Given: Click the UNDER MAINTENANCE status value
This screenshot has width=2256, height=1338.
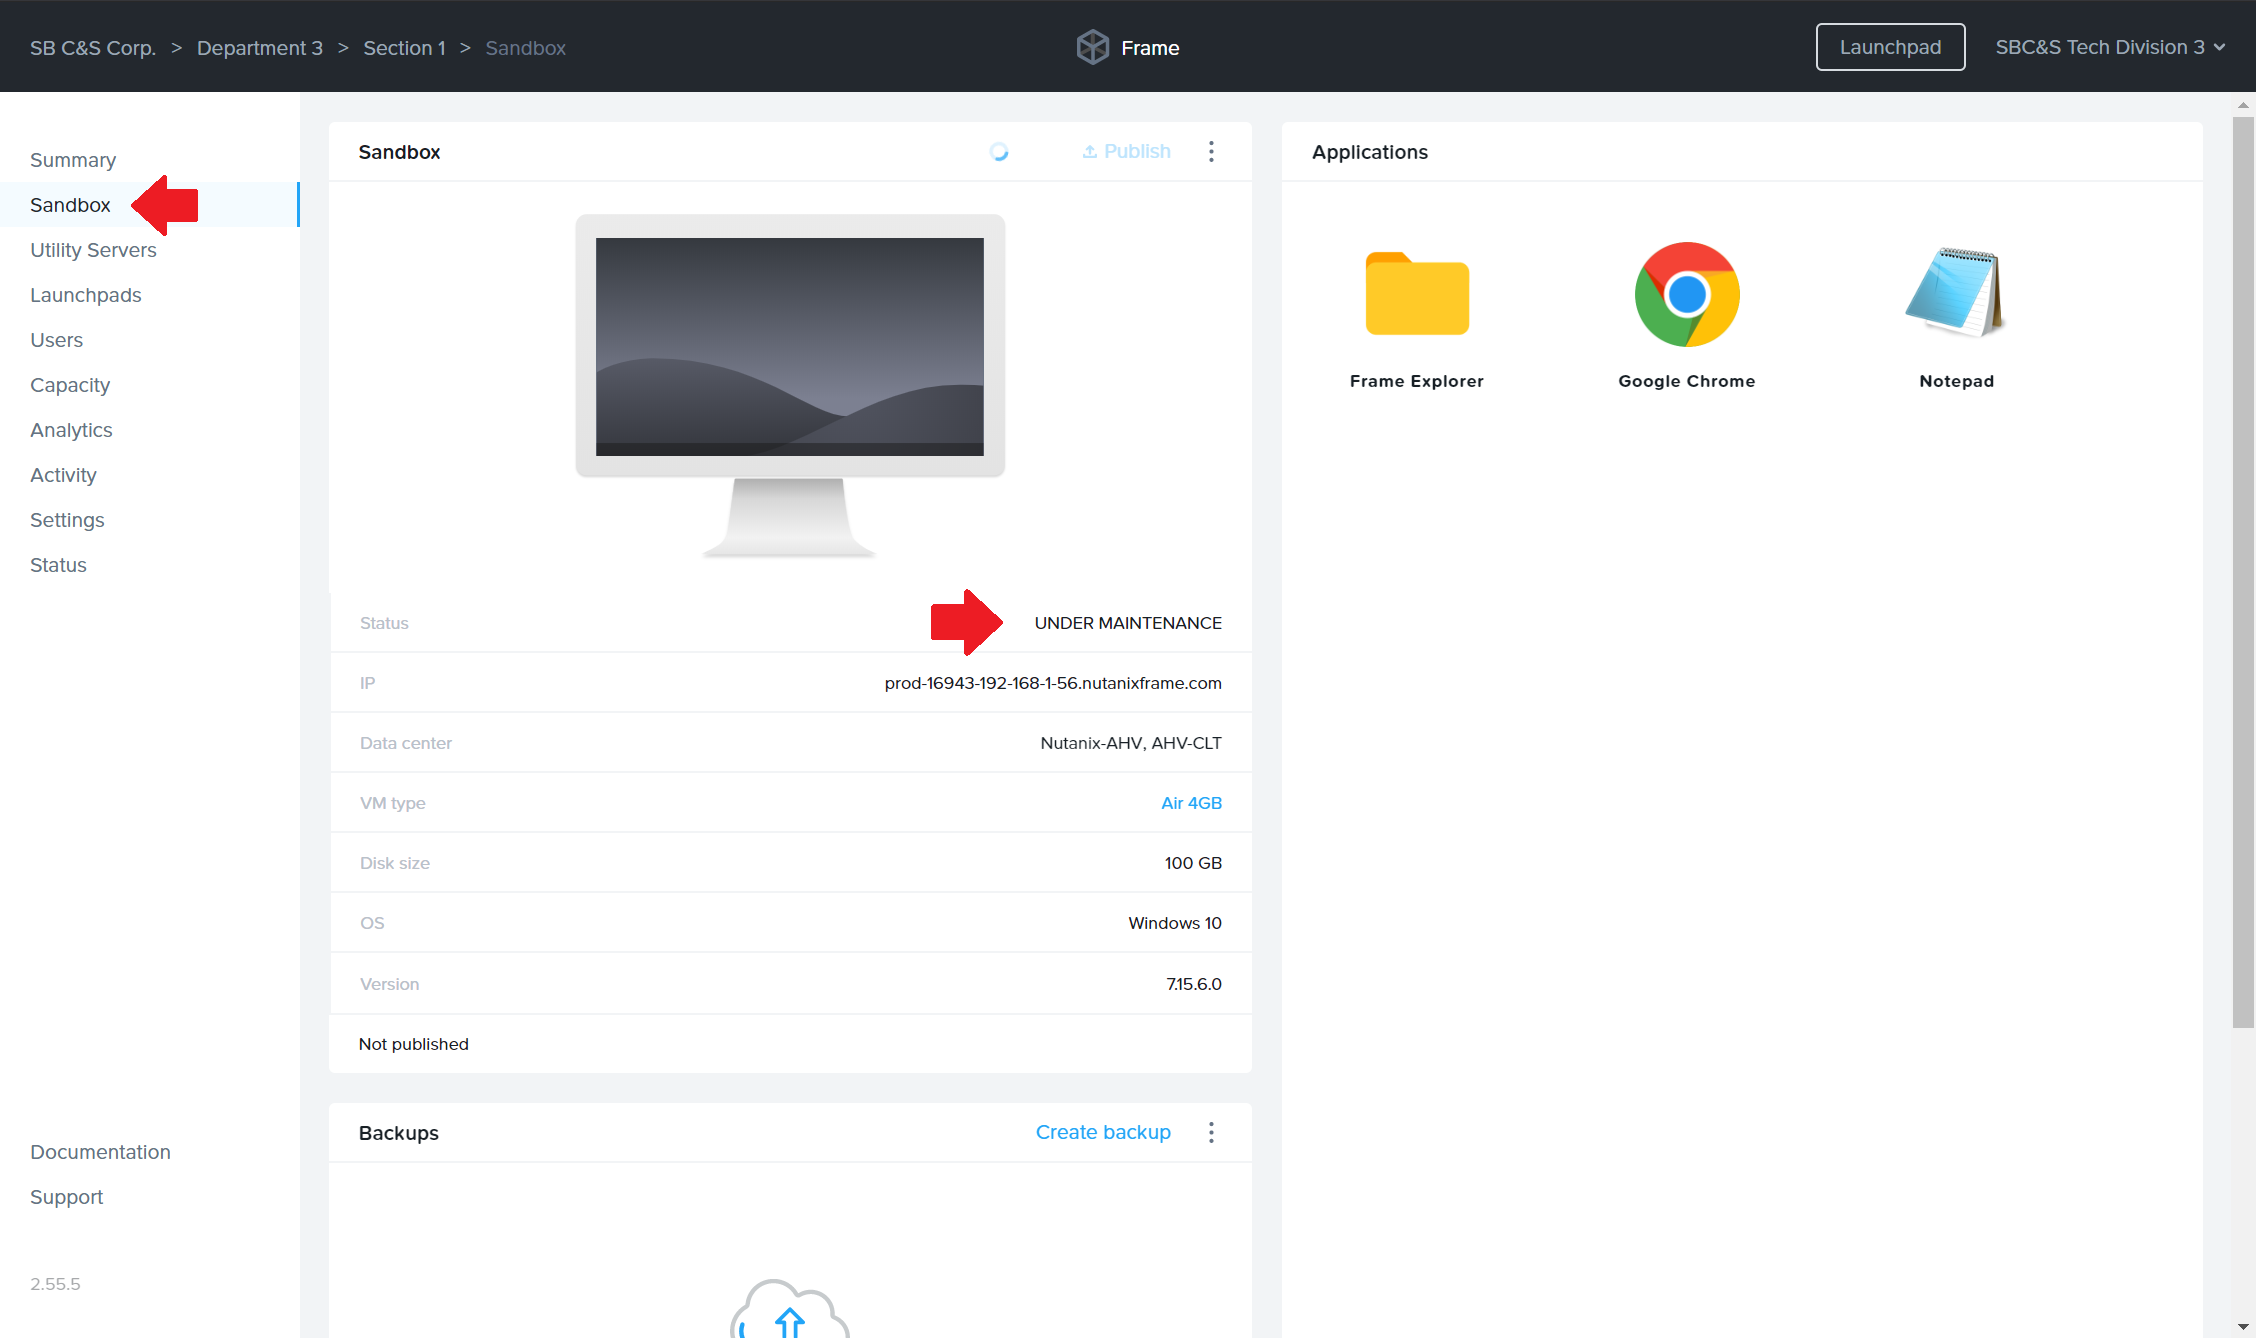Looking at the screenshot, I should tap(1128, 623).
